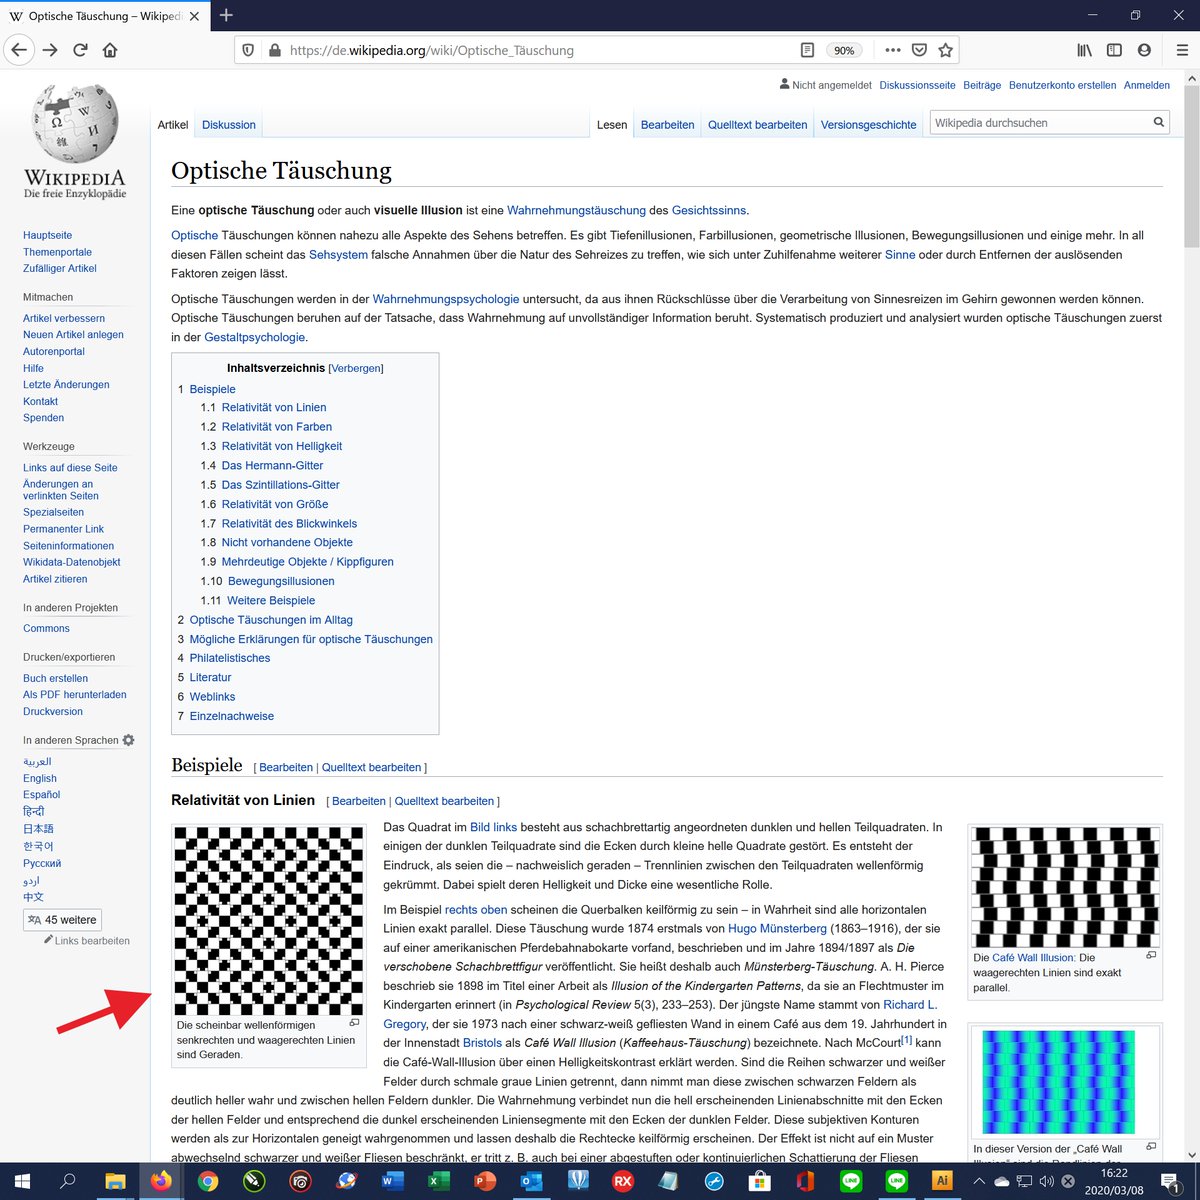Show tracking protection shield info
Viewport: 1200px width, 1200px height.
(249, 50)
